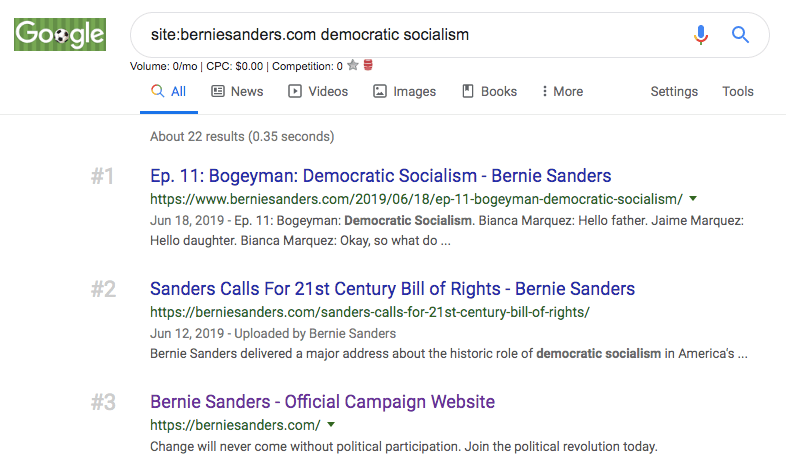Open 'Sanders Calls For 21st Century Bill of Rights' link
Screen dimensions: 786x470
click(392, 289)
